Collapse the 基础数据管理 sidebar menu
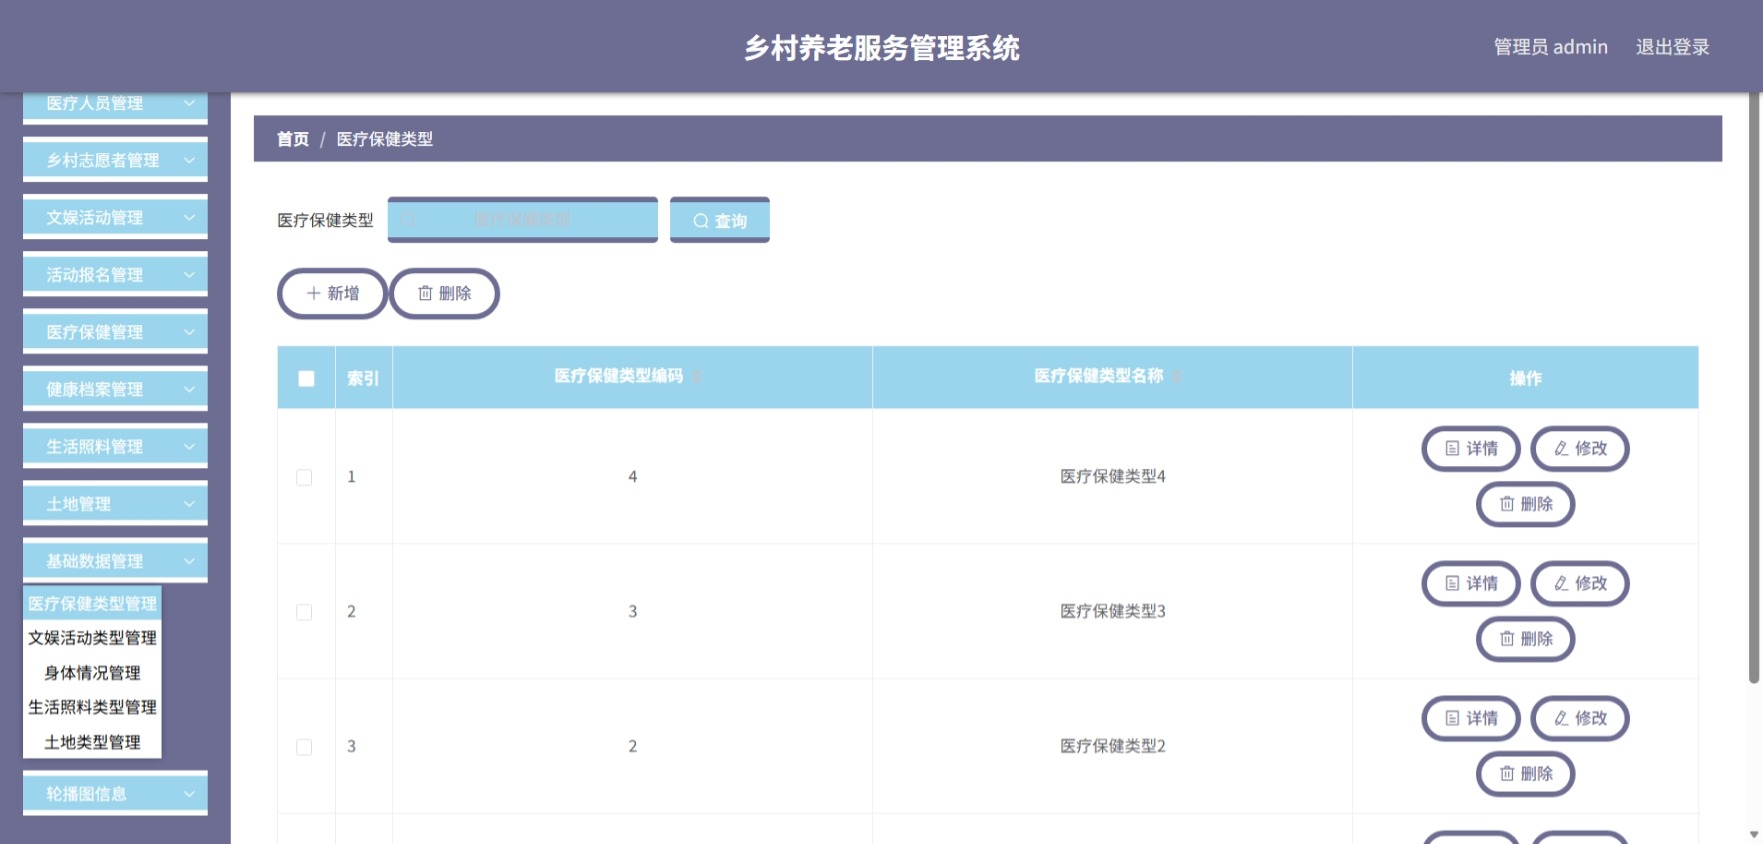 115,561
